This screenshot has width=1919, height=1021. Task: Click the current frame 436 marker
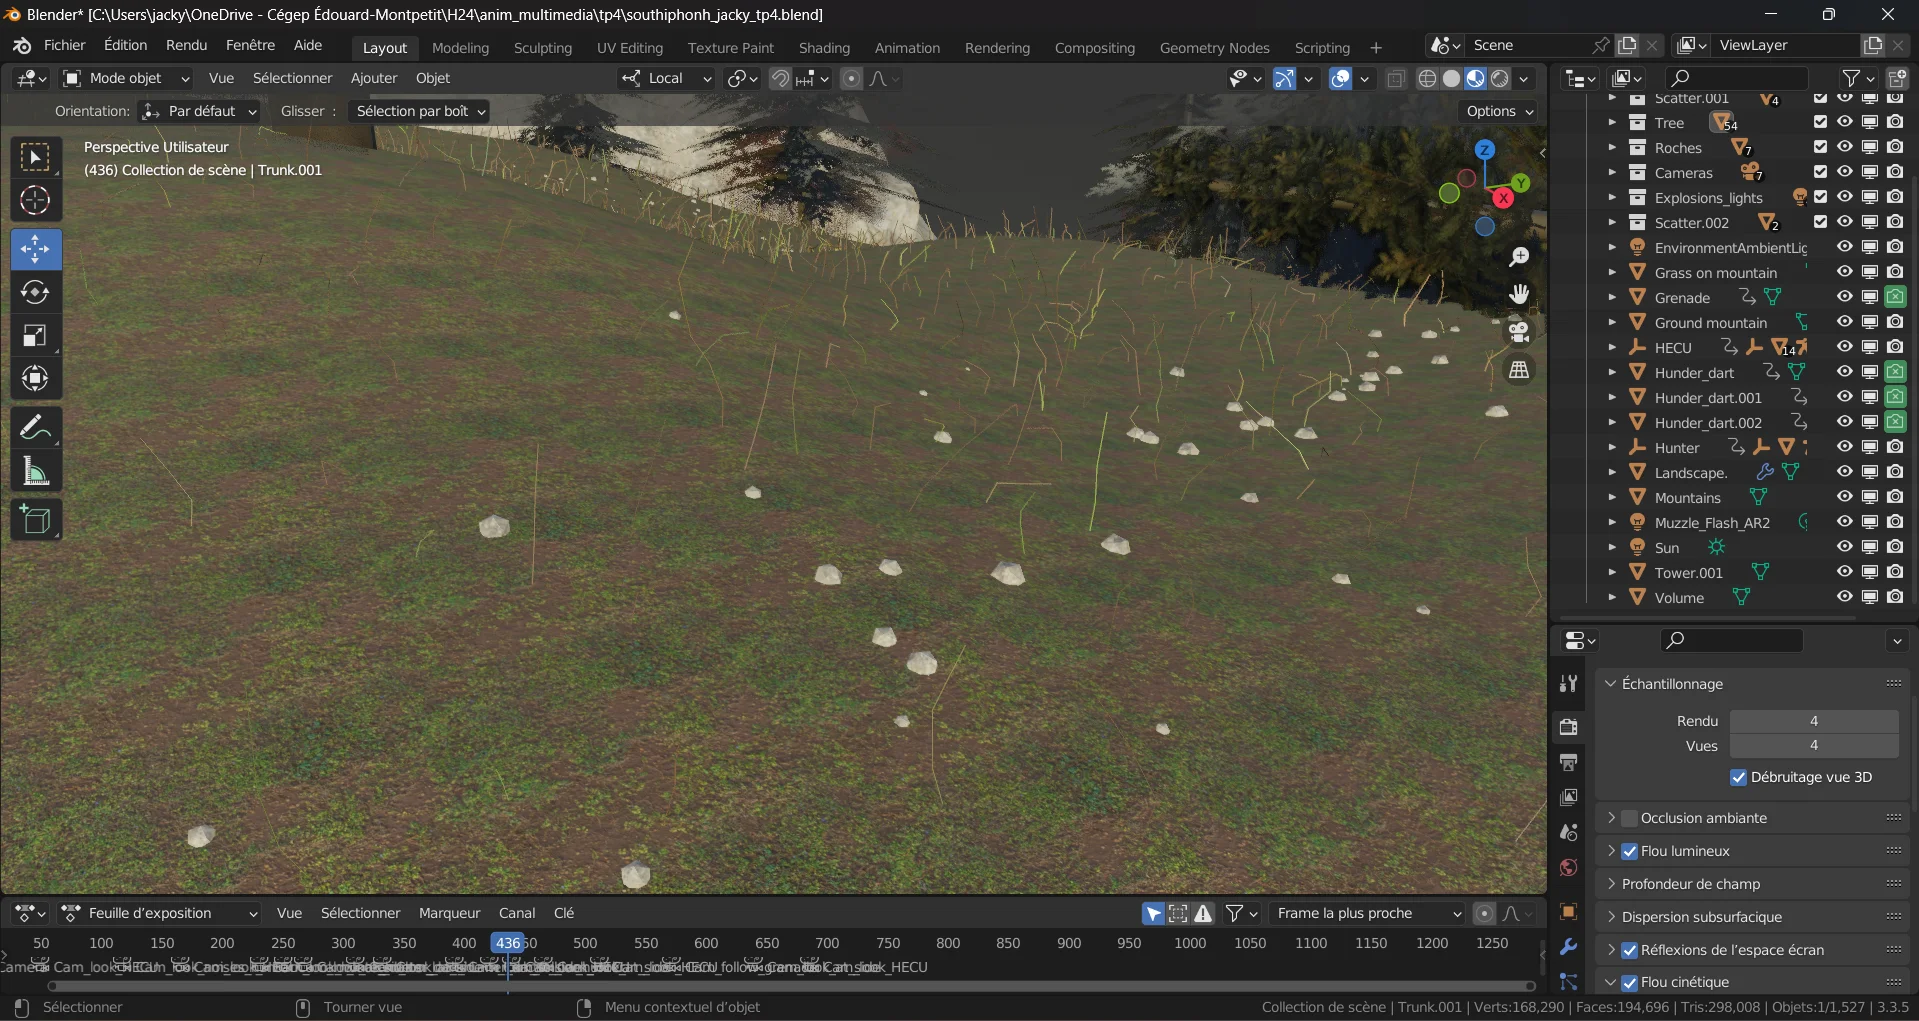[508, 943]
